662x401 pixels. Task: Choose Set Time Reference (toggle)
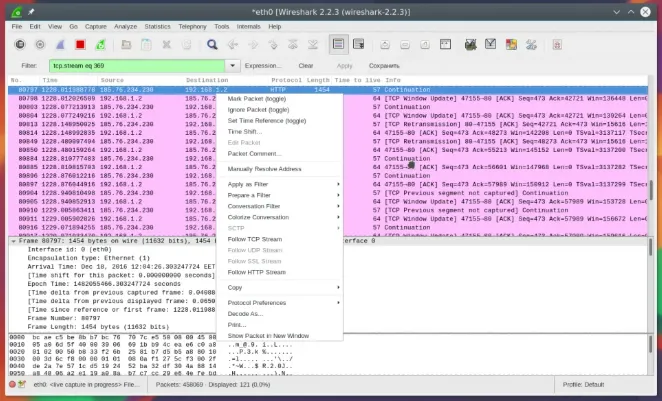(279, 121)
